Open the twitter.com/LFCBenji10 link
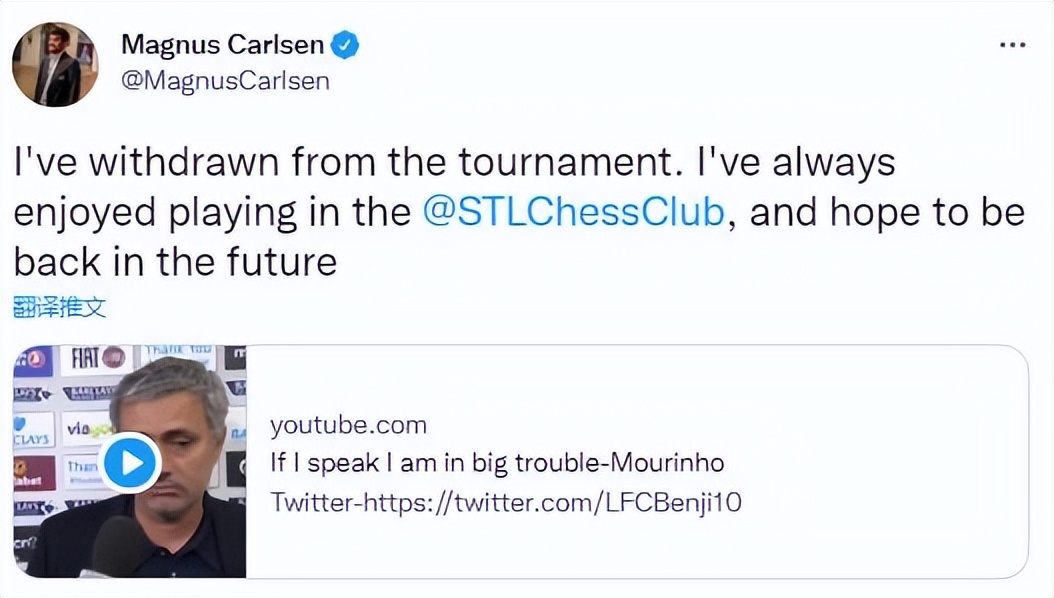 point(506,502)
